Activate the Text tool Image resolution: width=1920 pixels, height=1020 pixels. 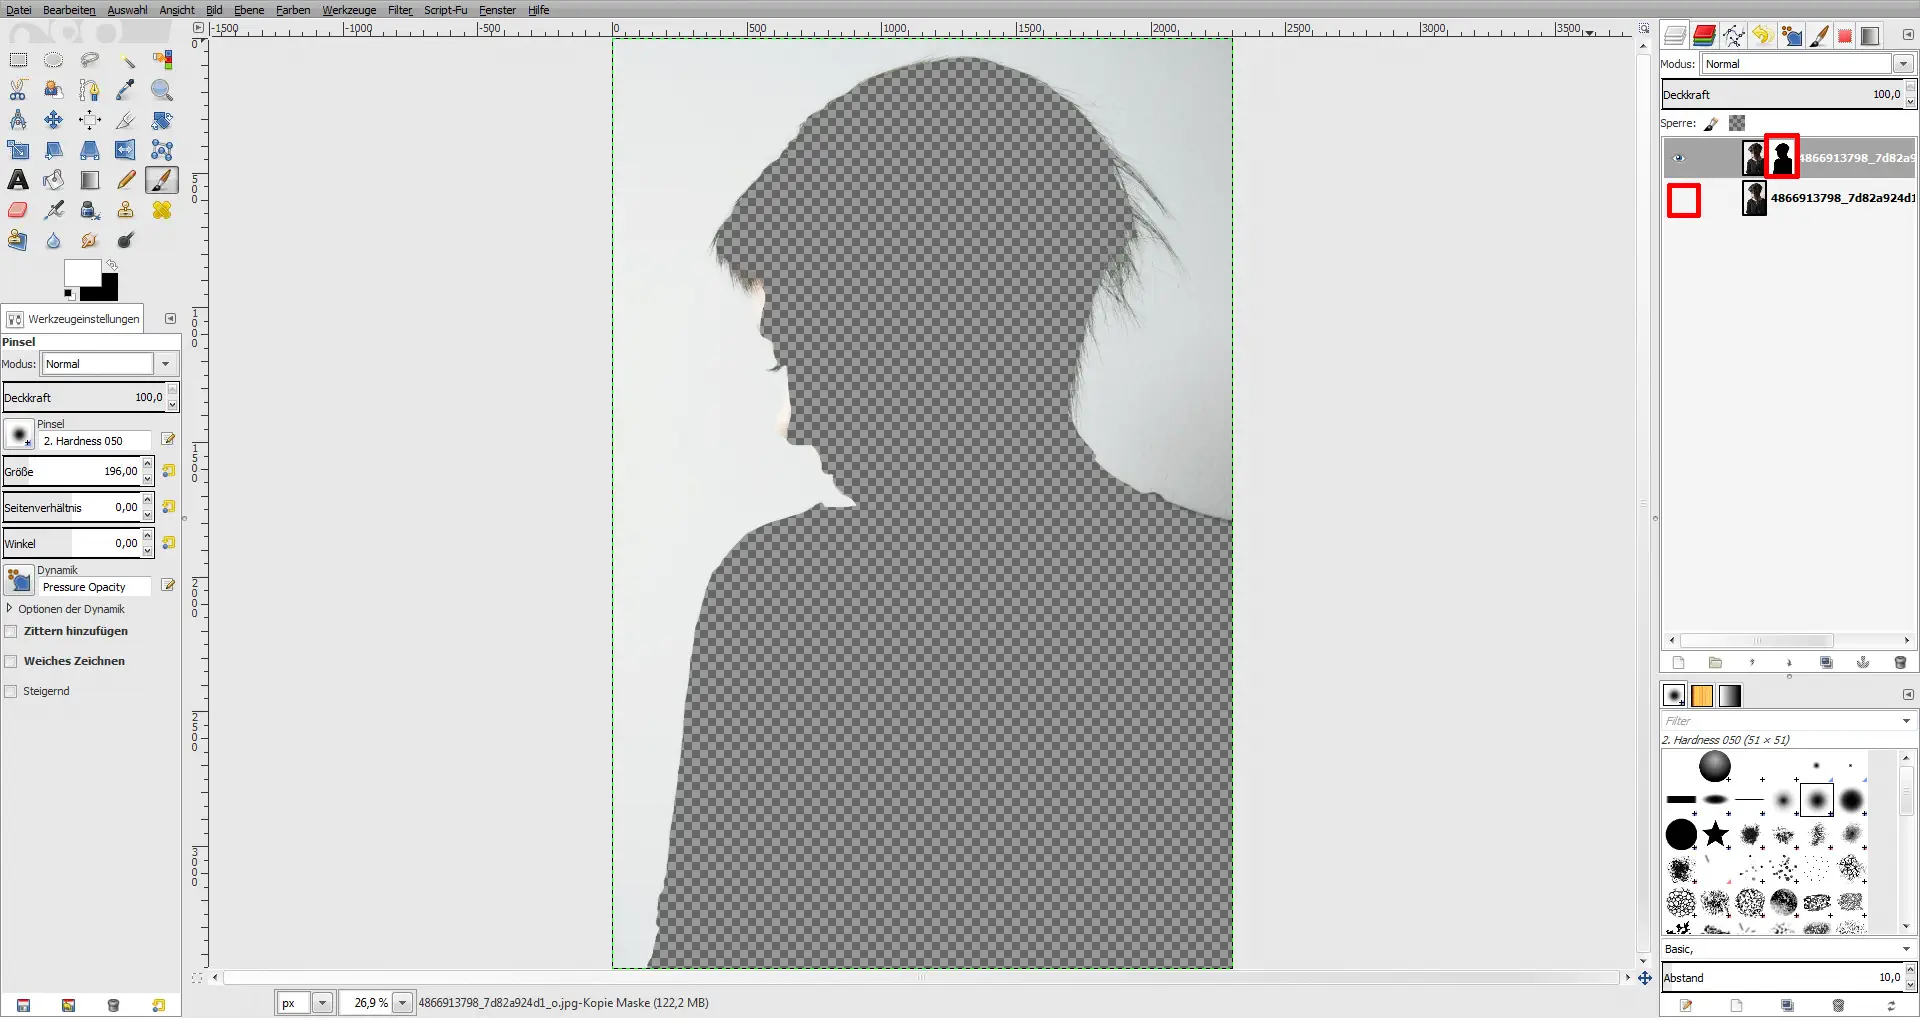18,180
